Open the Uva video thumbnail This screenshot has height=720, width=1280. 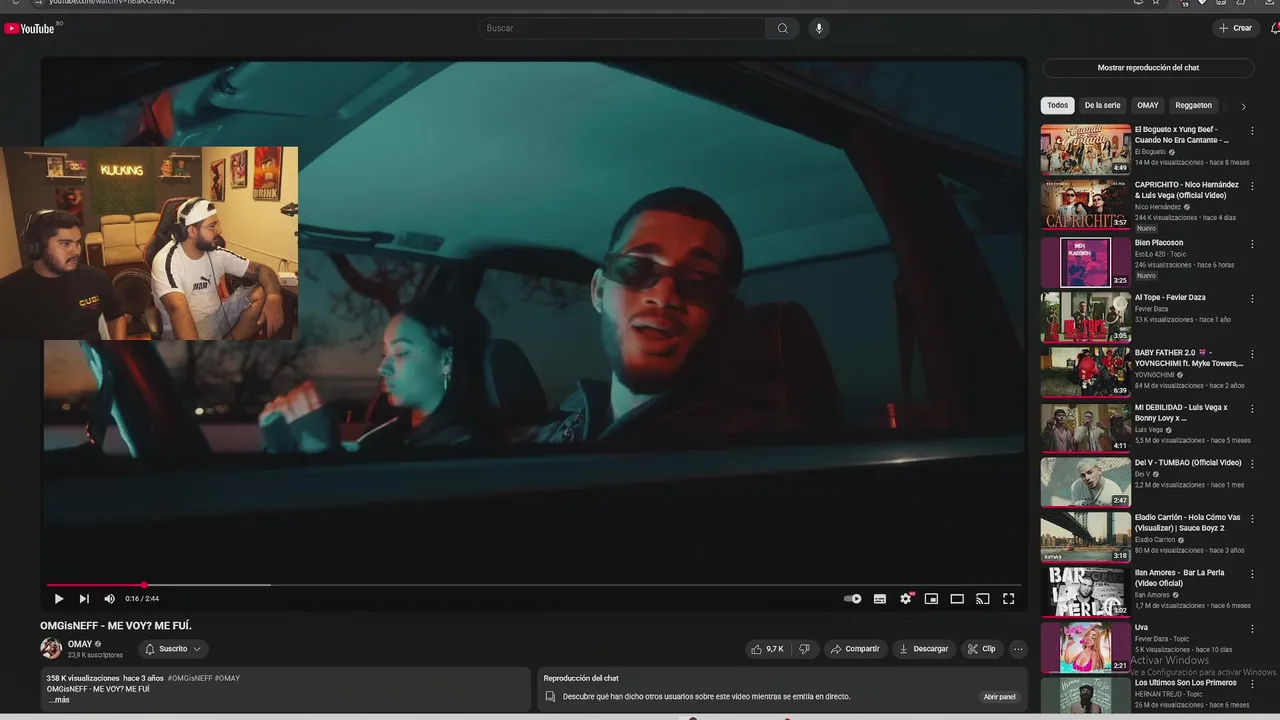pyautogui.click(x=1086, y=646)
